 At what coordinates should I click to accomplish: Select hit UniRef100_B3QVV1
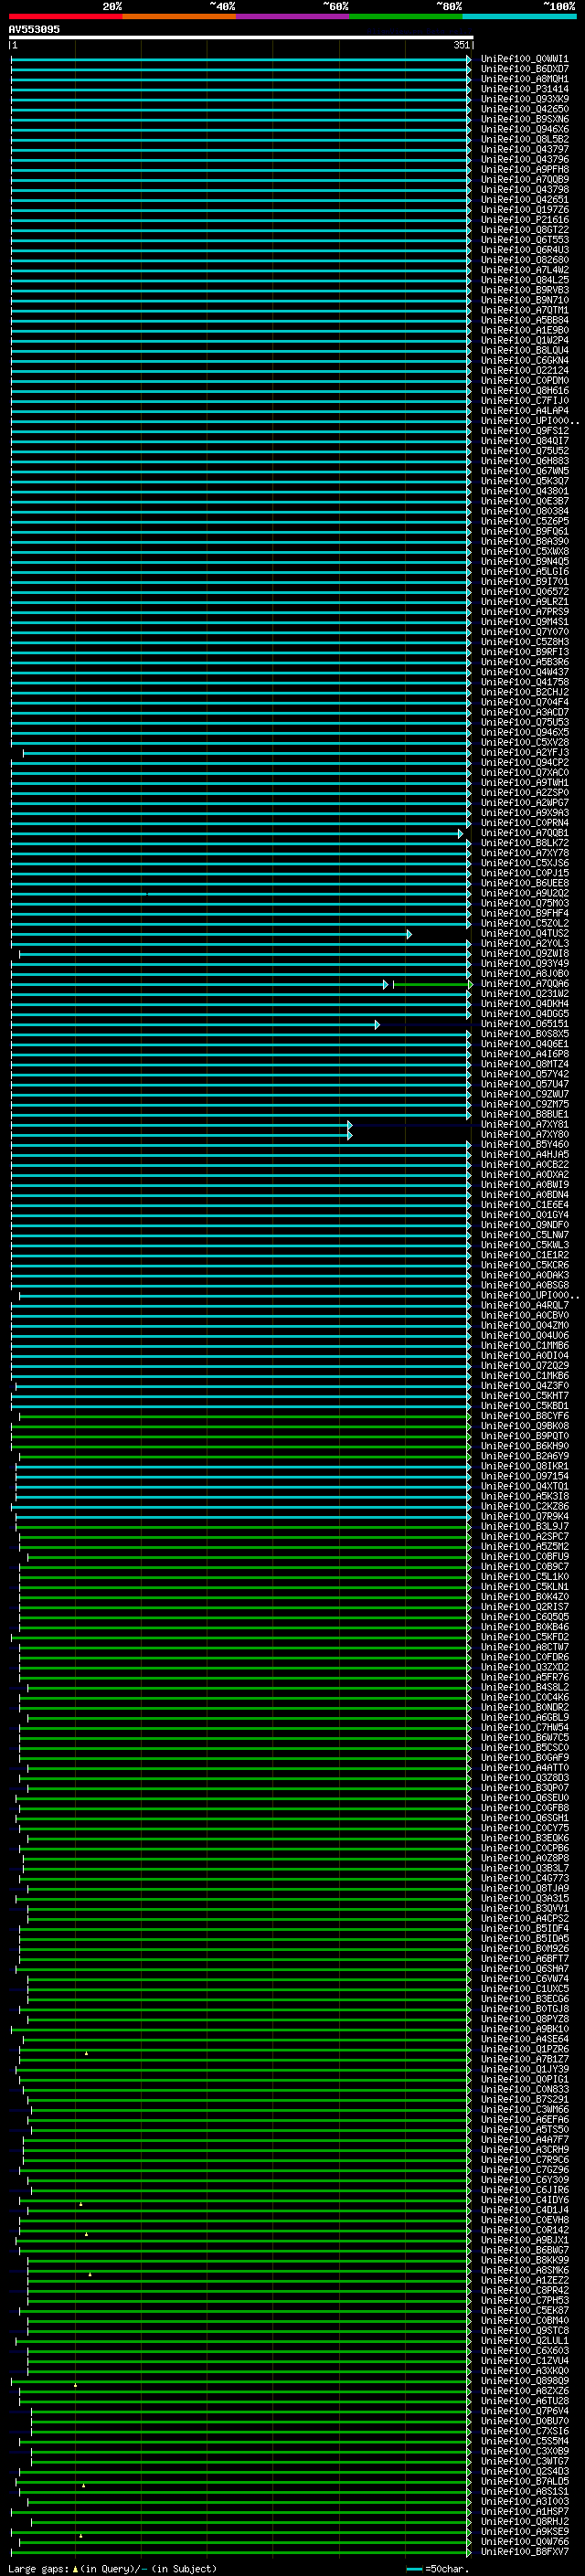coord(524,1909)
